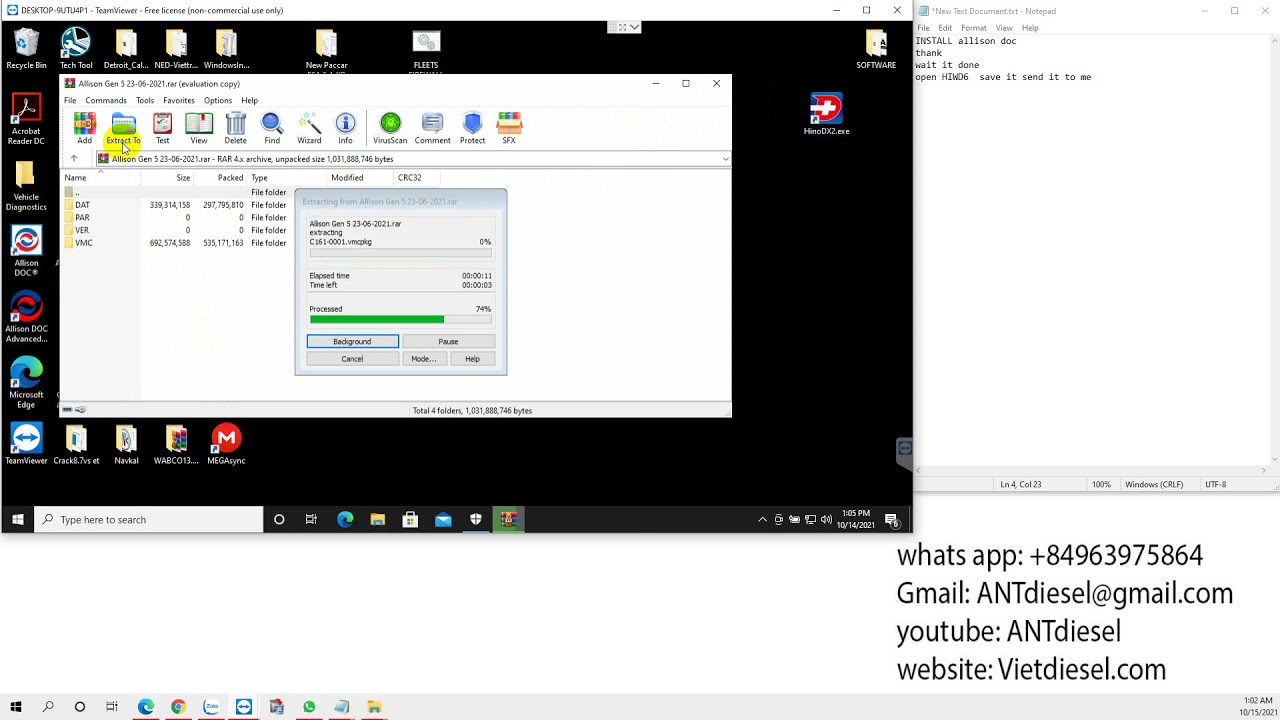Cancel the extraction in progress

click(x=352, y=359)
